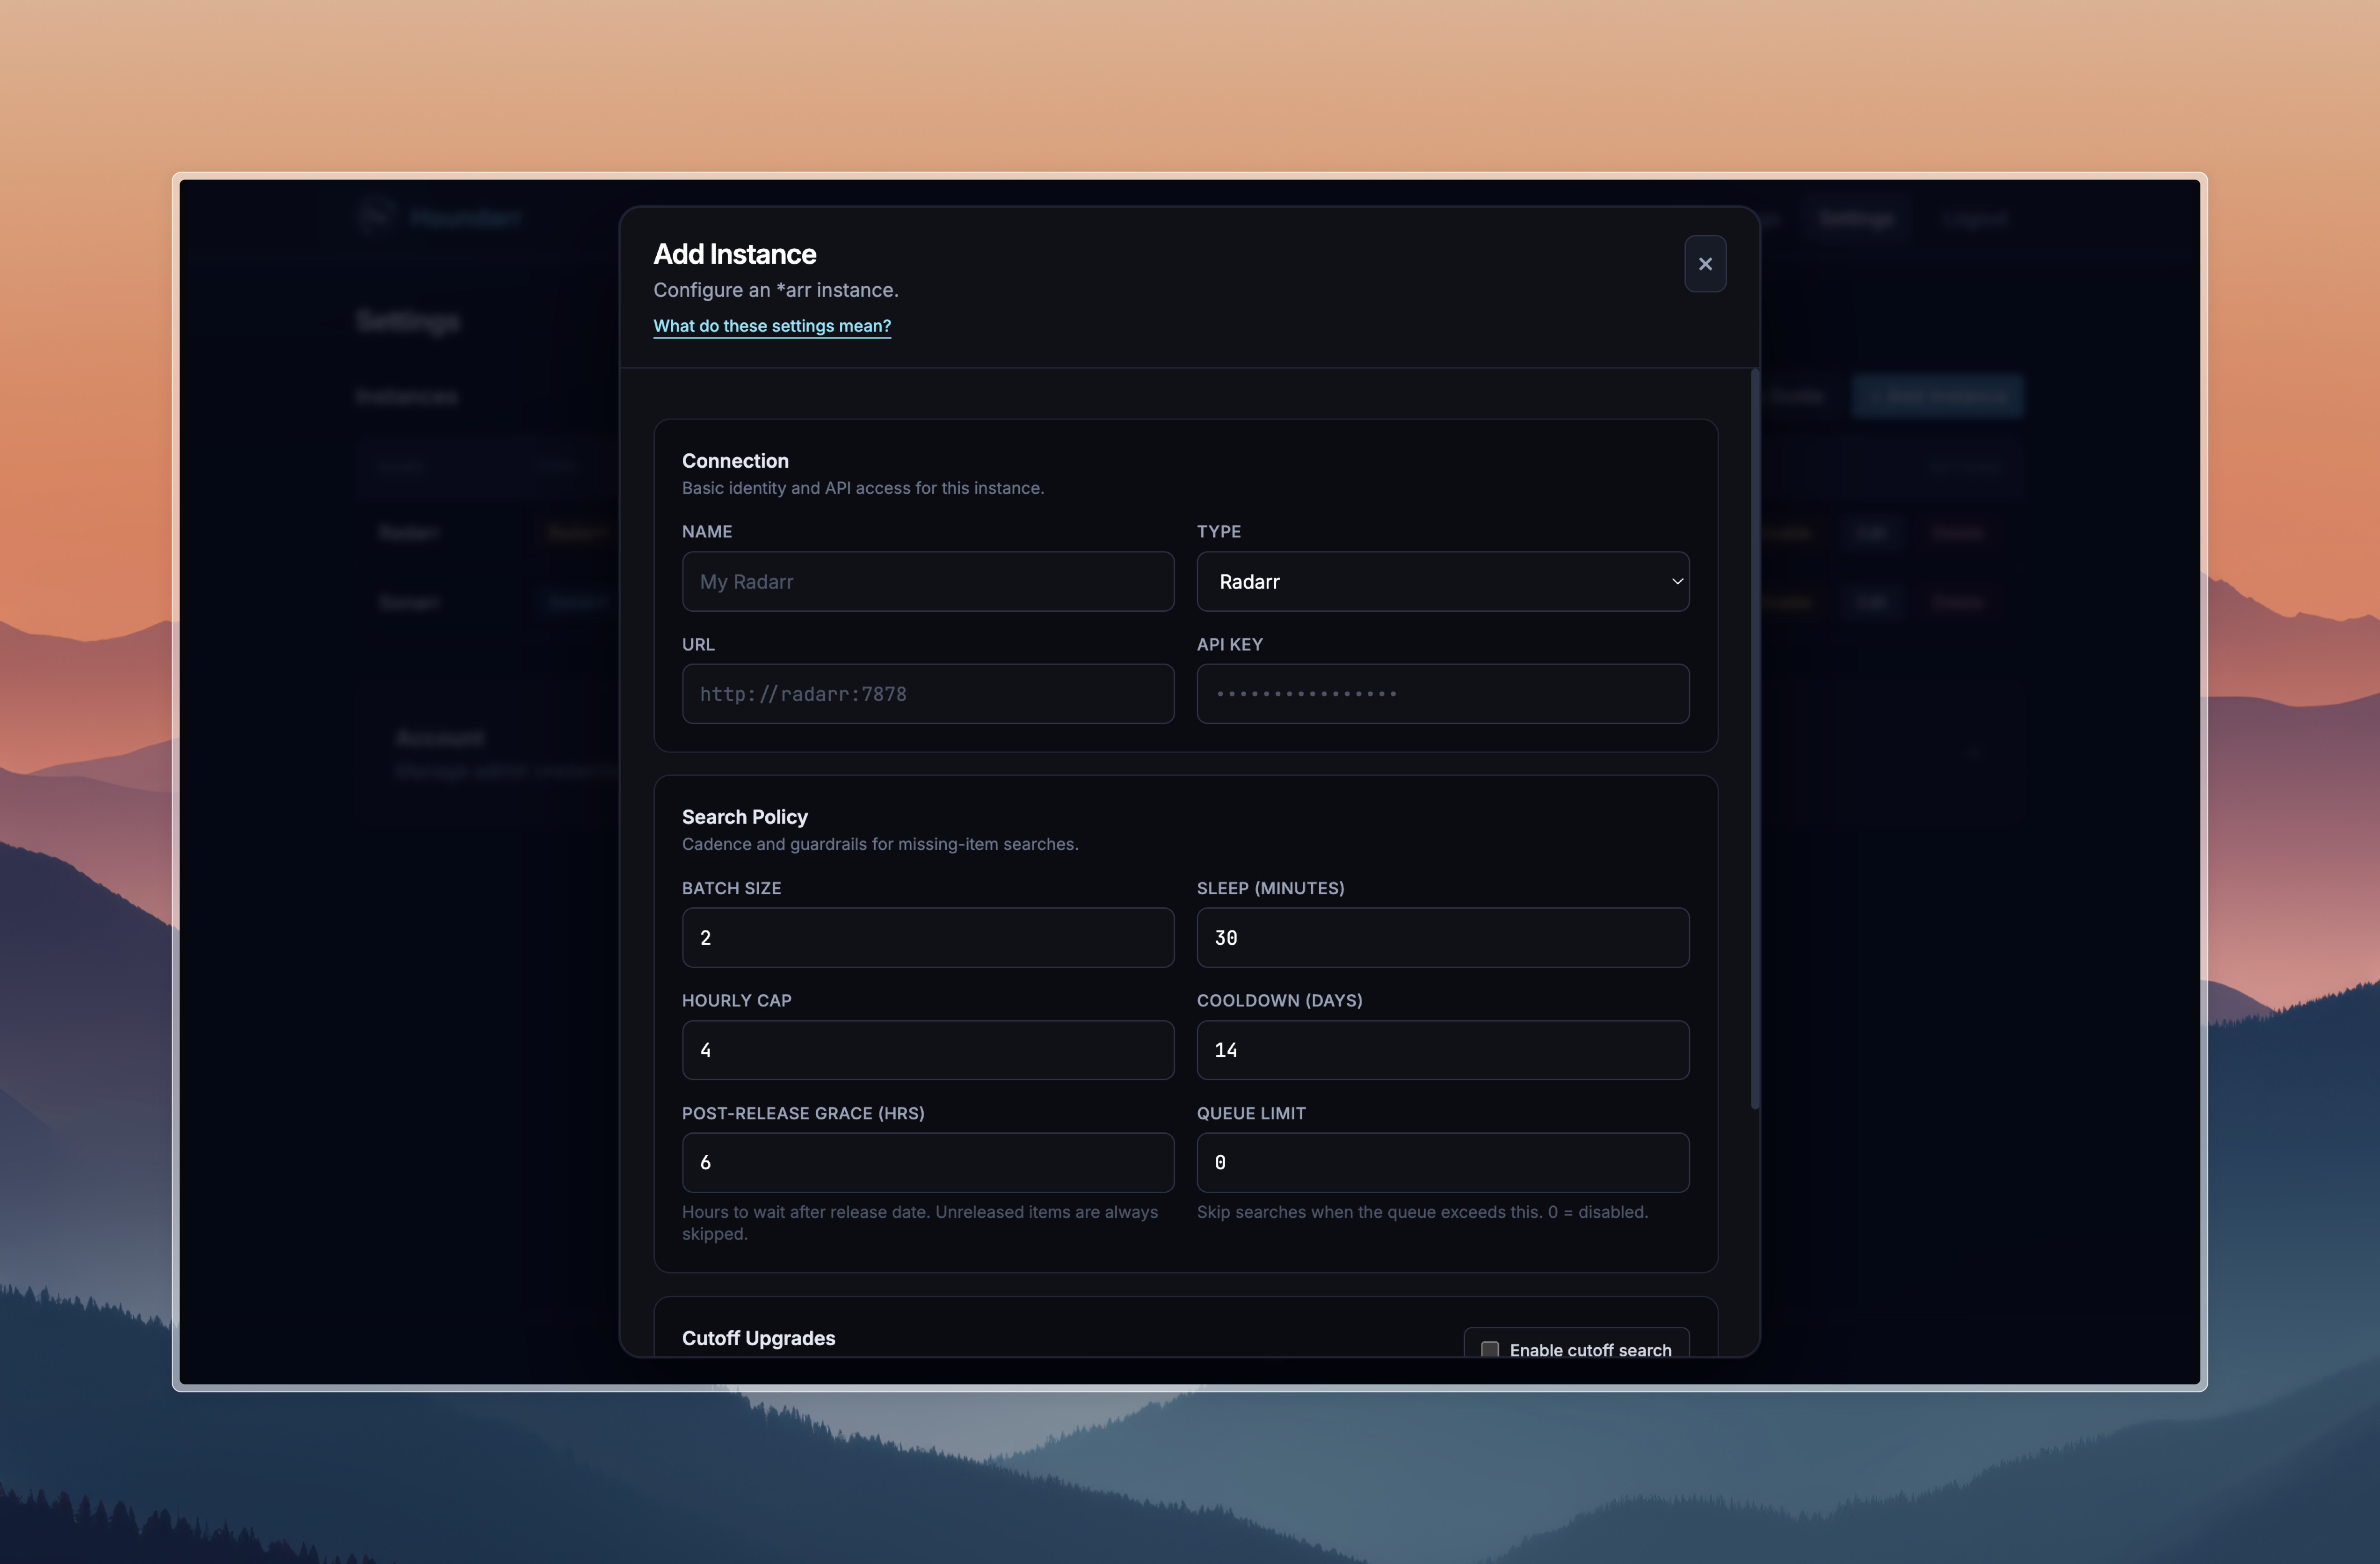Screen dimensions: 2380x1564
Task: Click the Search Policy section heading
Action: 744,817
